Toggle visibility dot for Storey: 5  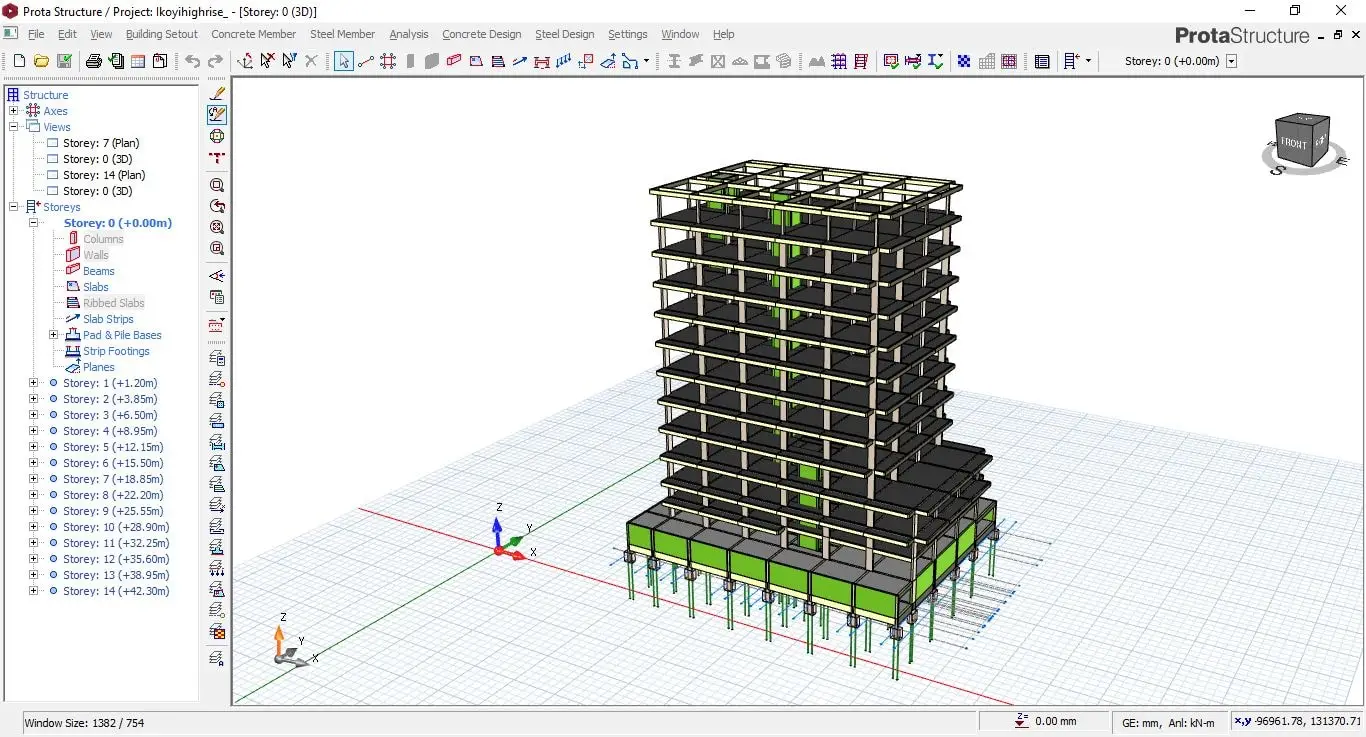click(x=53, y=447)
